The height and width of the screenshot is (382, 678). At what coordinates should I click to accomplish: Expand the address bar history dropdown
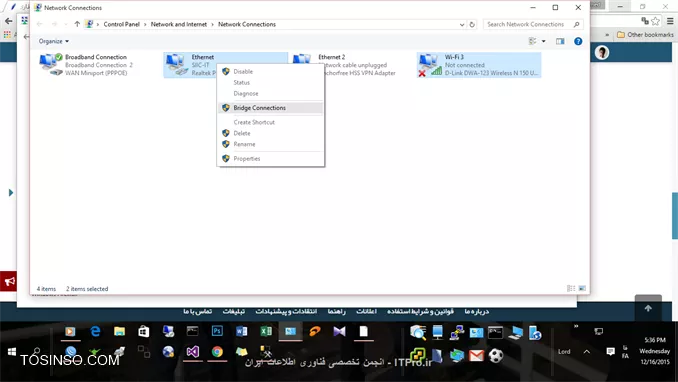462,25
